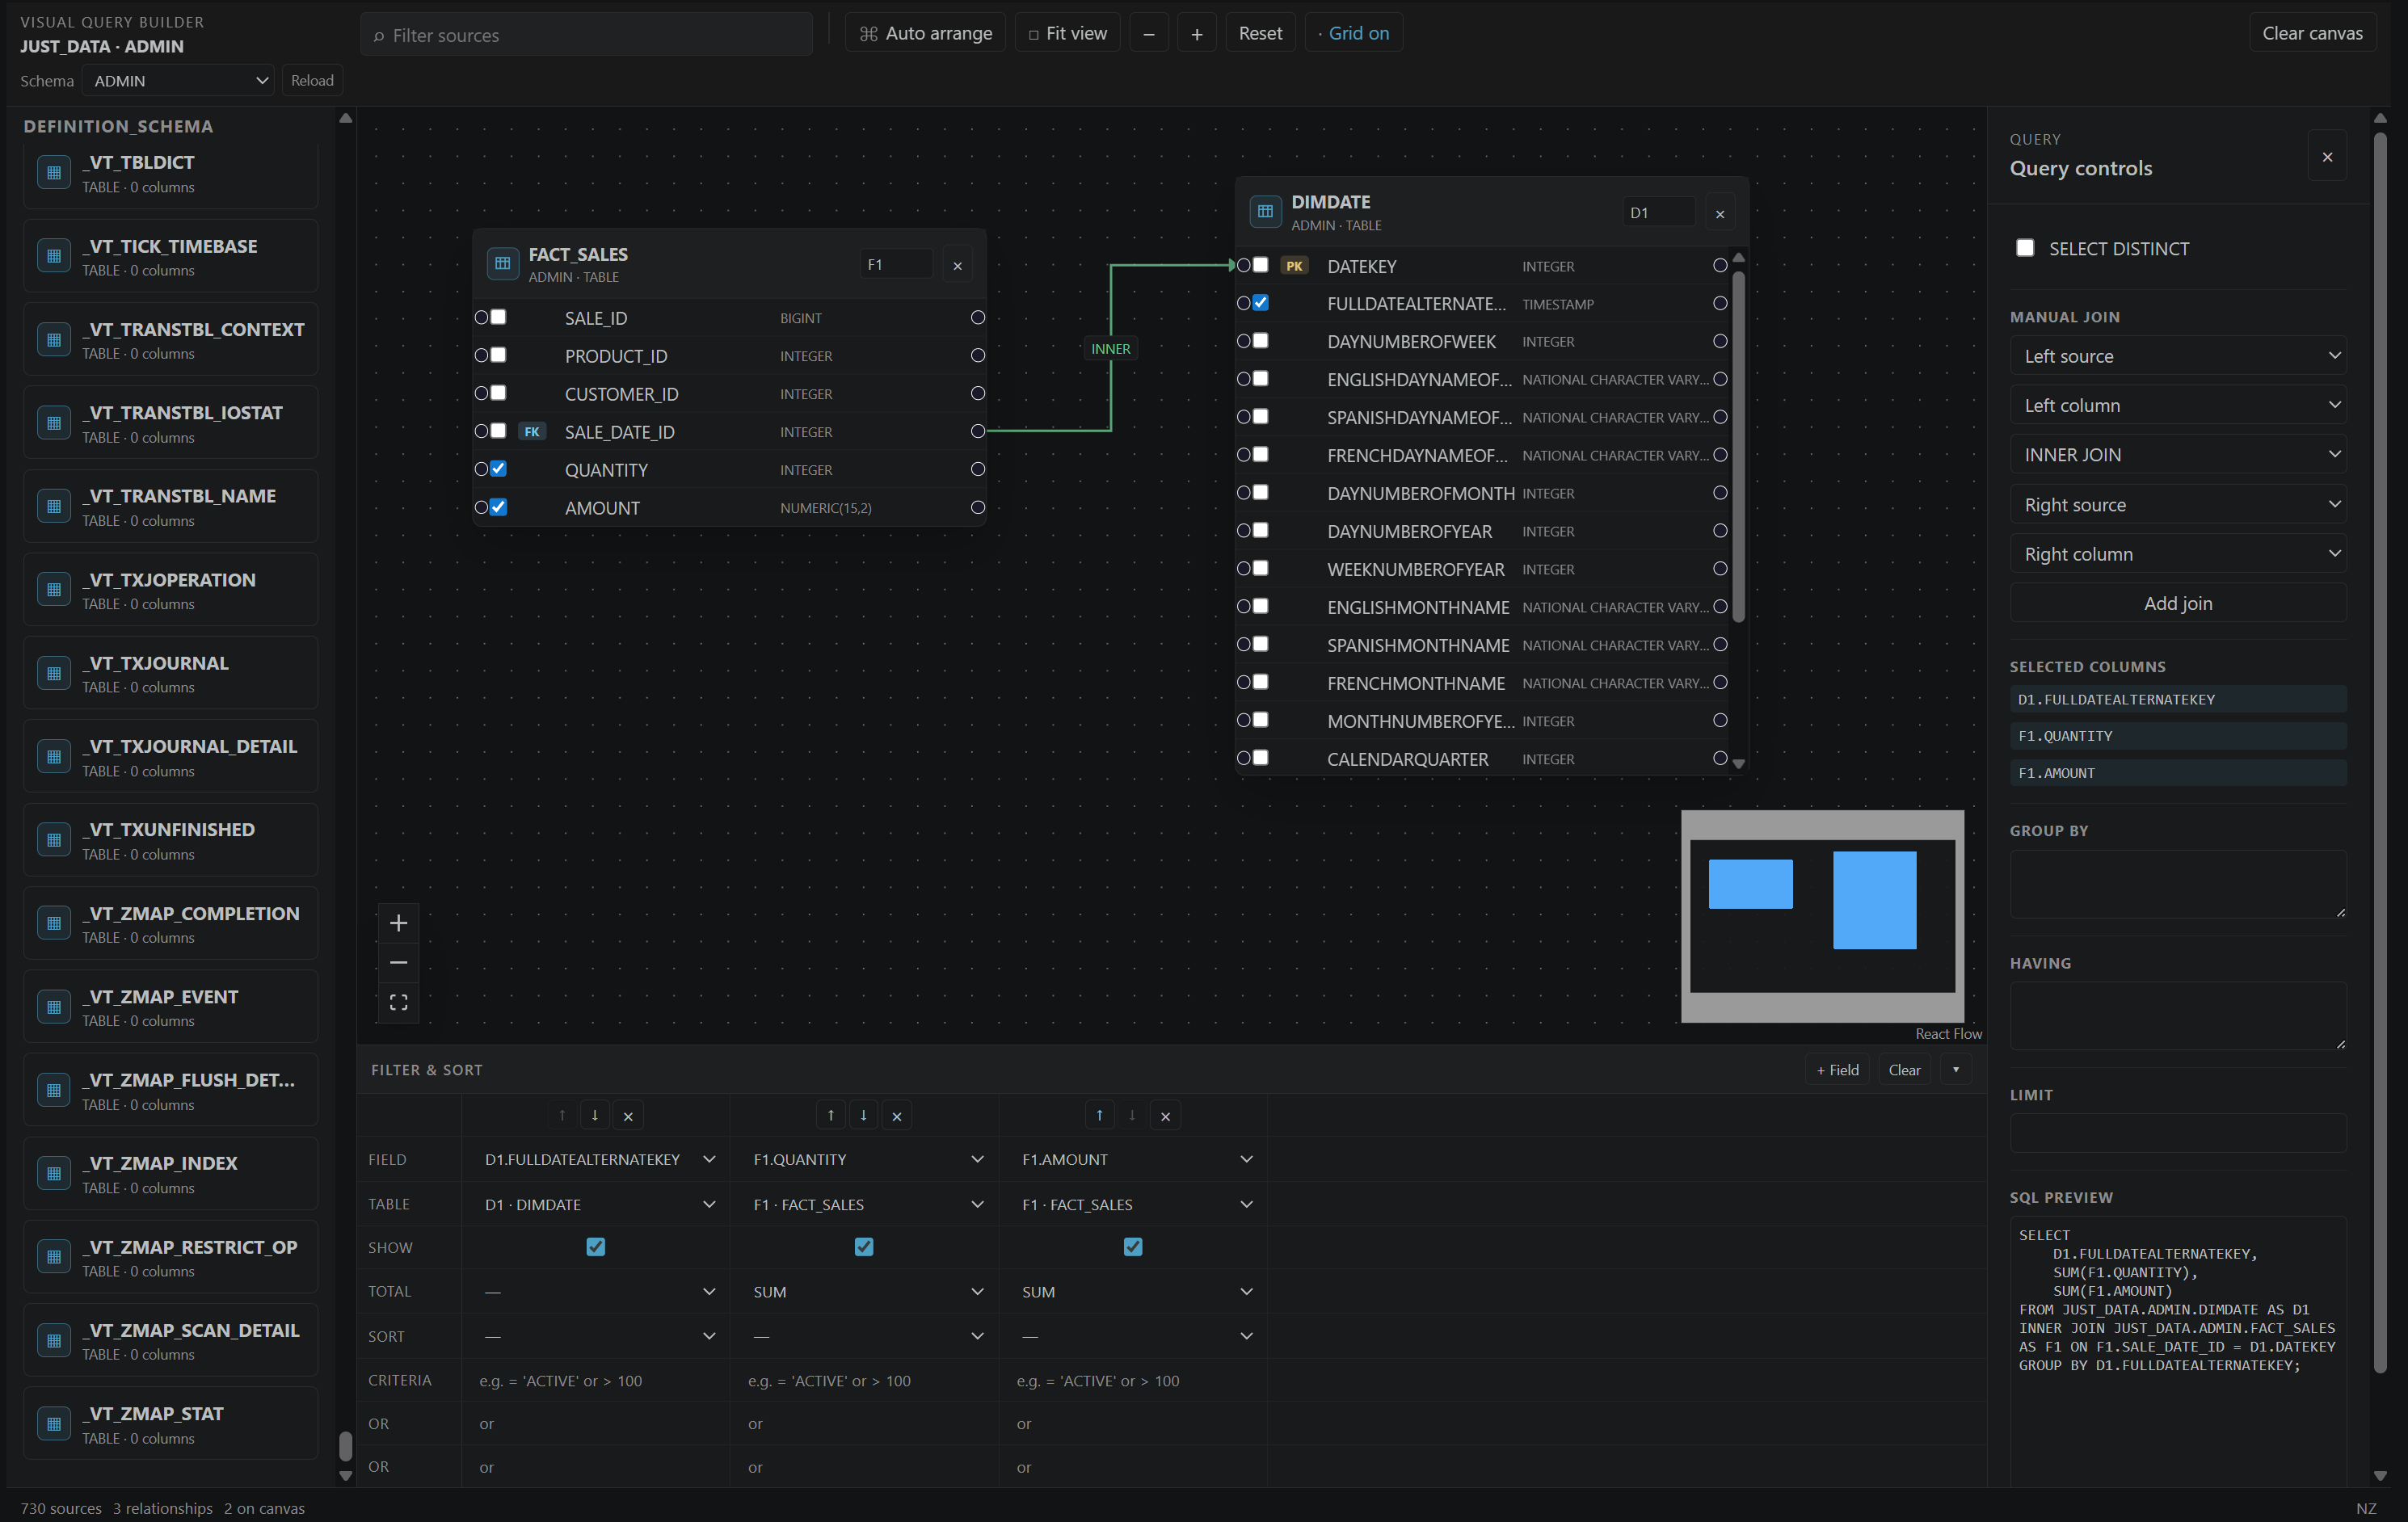Viewport: 2408px width, 1522px height.
Task: Click the PK badge on DATEKEY
Action: coord(1294,266)
